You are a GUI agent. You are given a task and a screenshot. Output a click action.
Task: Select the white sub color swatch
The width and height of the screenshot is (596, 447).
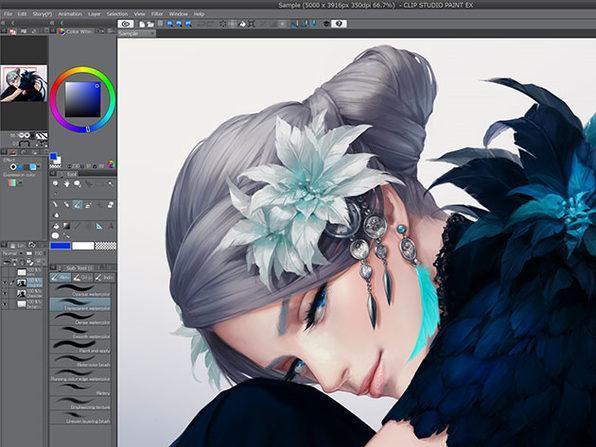[x=83, y=246]
